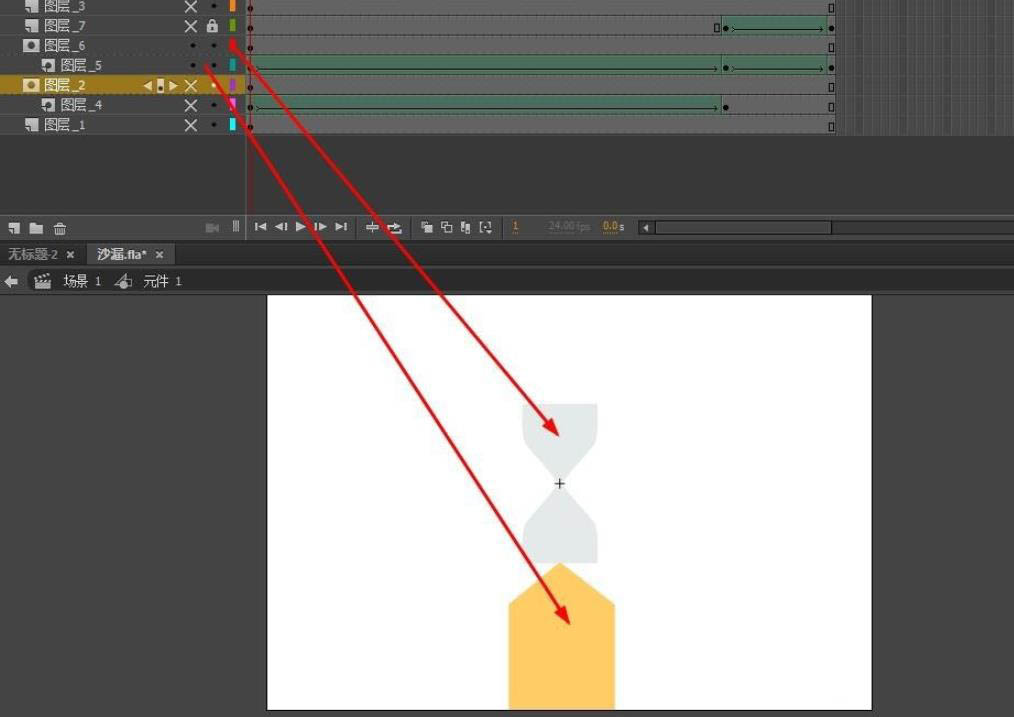Viewport: 1014px width, 717px height.
Task: Lock layer 图层_6
Action: point(214,46)
